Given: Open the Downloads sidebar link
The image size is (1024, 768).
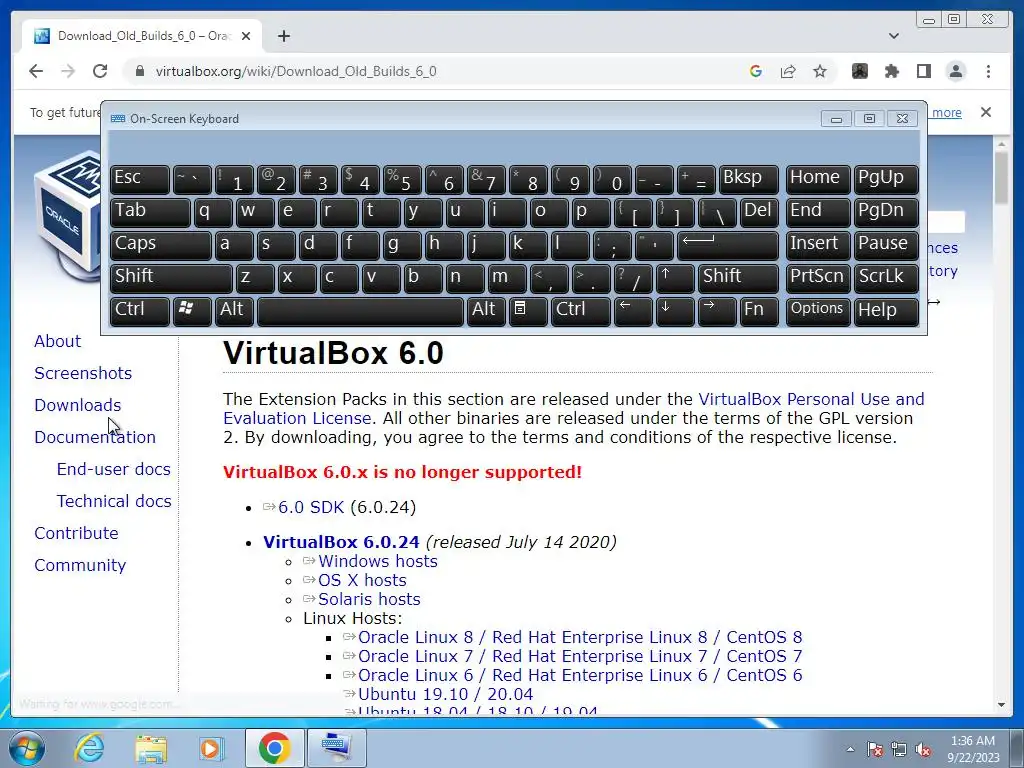Looking at the screenshot, I should 78,405.
